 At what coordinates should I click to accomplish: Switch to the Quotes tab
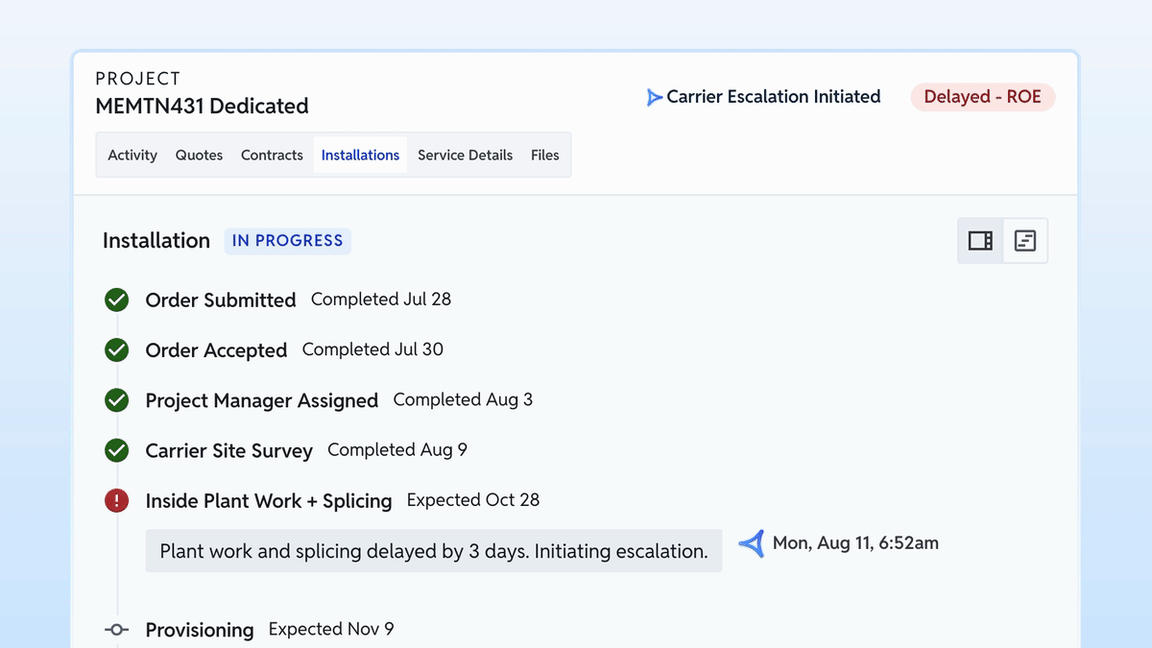(x=199, y=155)
